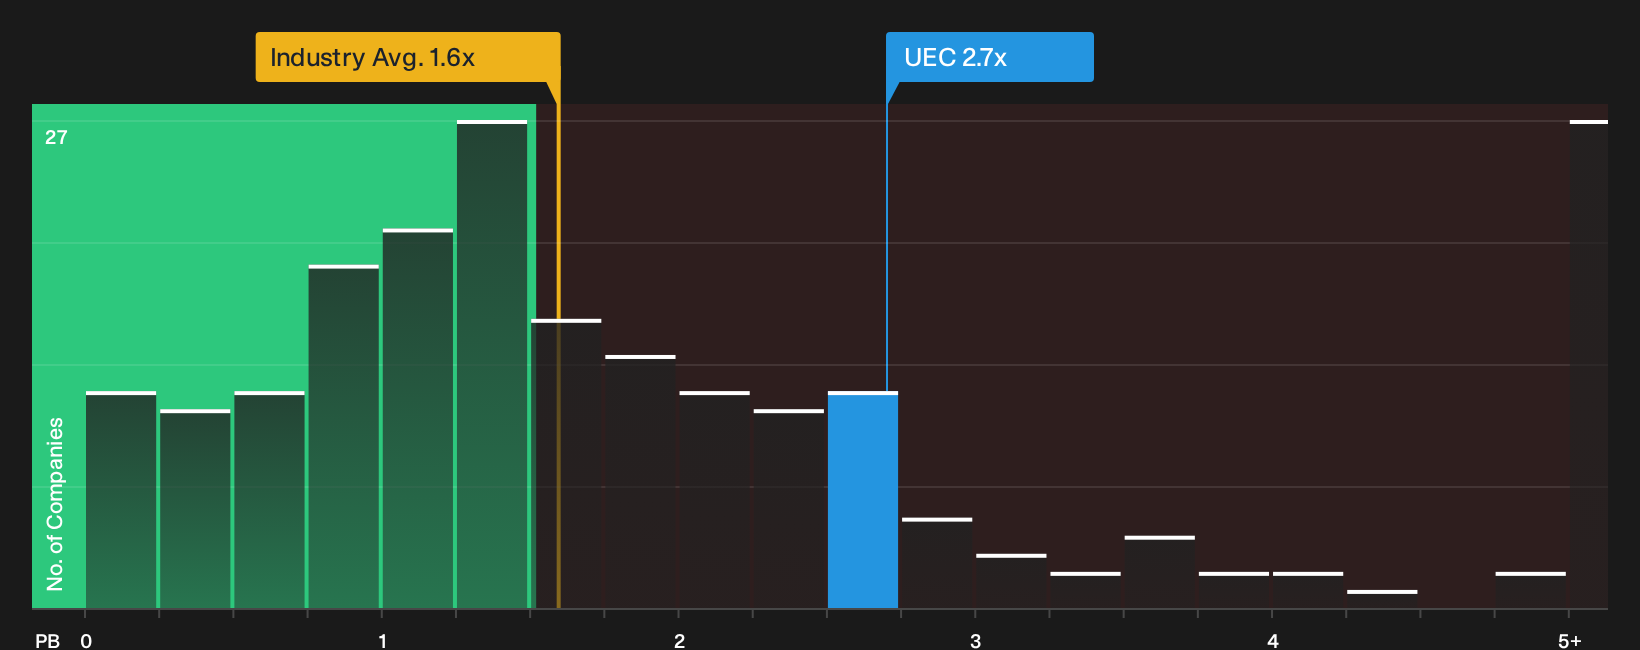1640x650 pixels.
Task: Click the x-axis tick label 3
Action: tap(975, 641)
